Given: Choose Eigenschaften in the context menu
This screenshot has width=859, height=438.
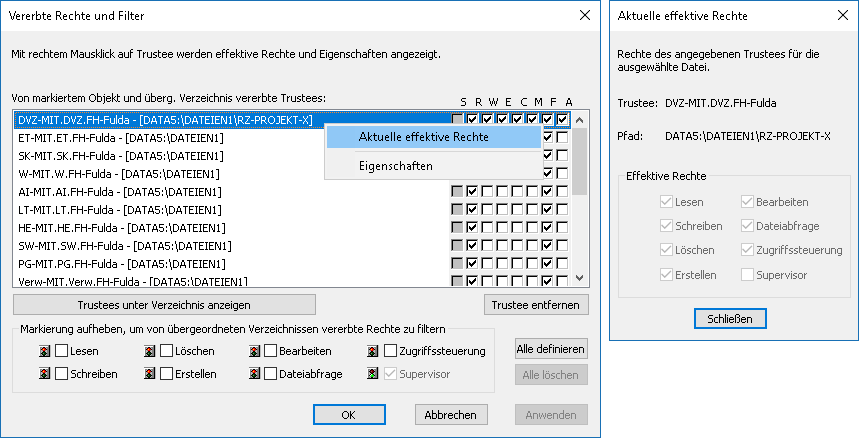Looking at the screenshot, I should coord(395,166).
